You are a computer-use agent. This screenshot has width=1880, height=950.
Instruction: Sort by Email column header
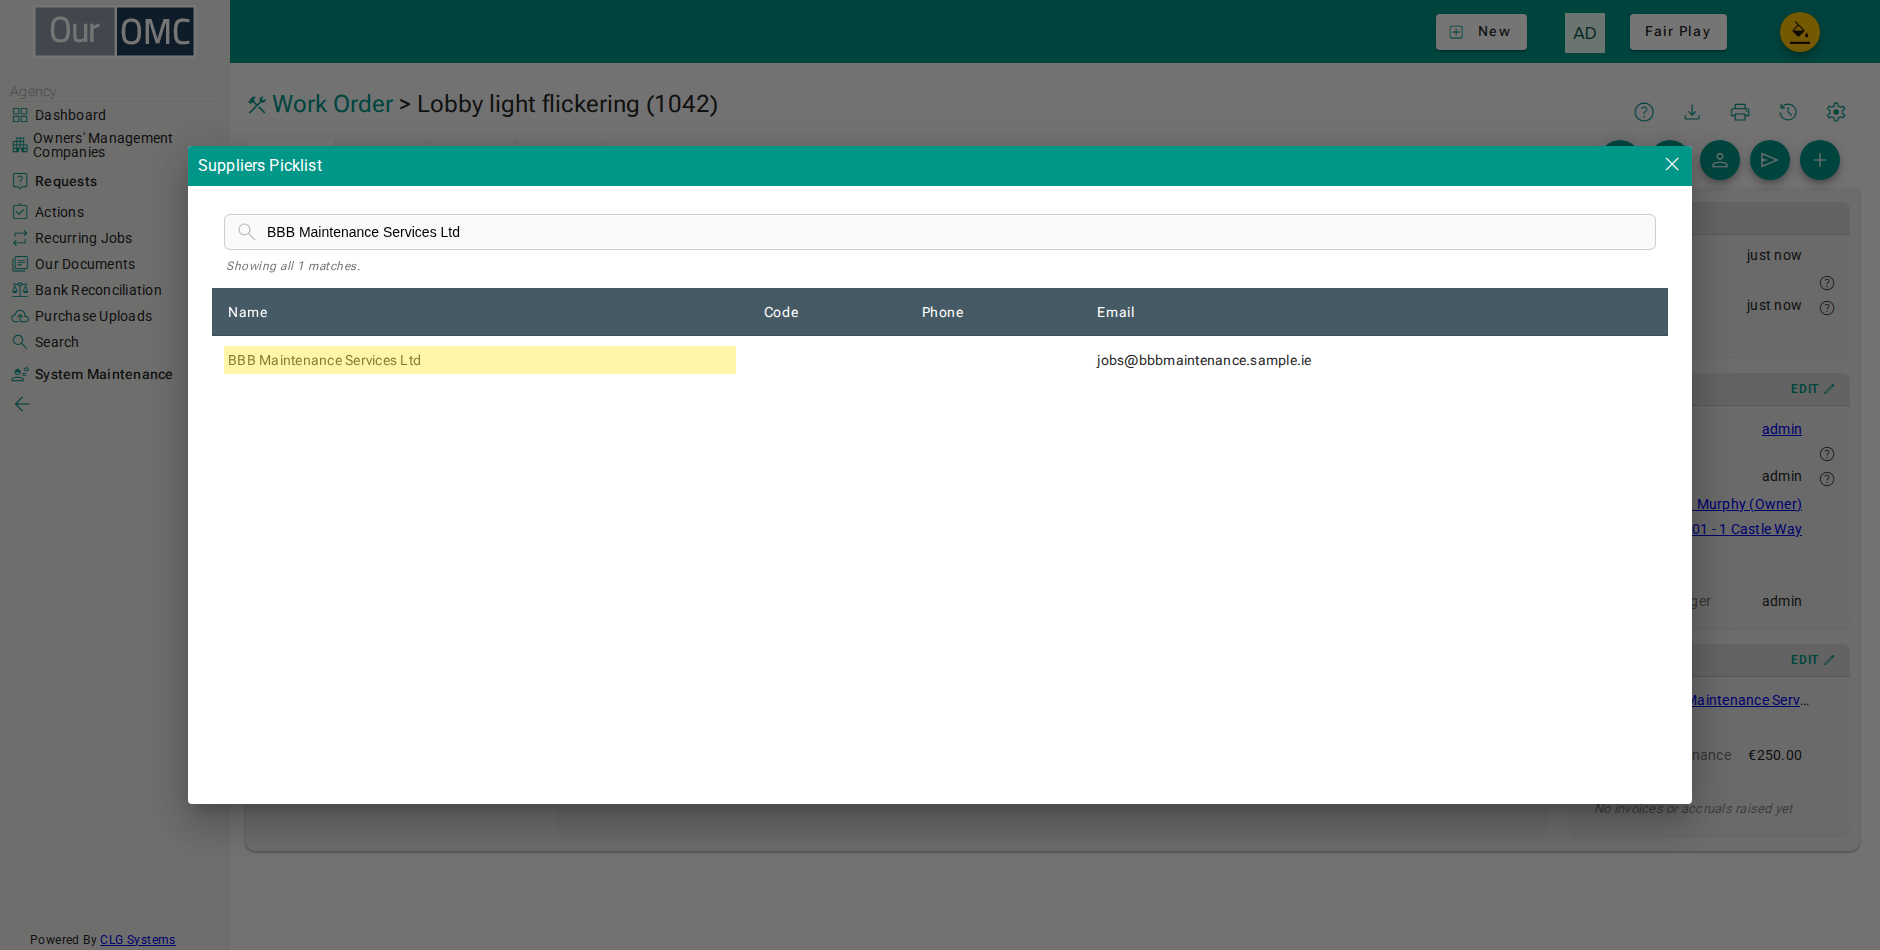1115,312
